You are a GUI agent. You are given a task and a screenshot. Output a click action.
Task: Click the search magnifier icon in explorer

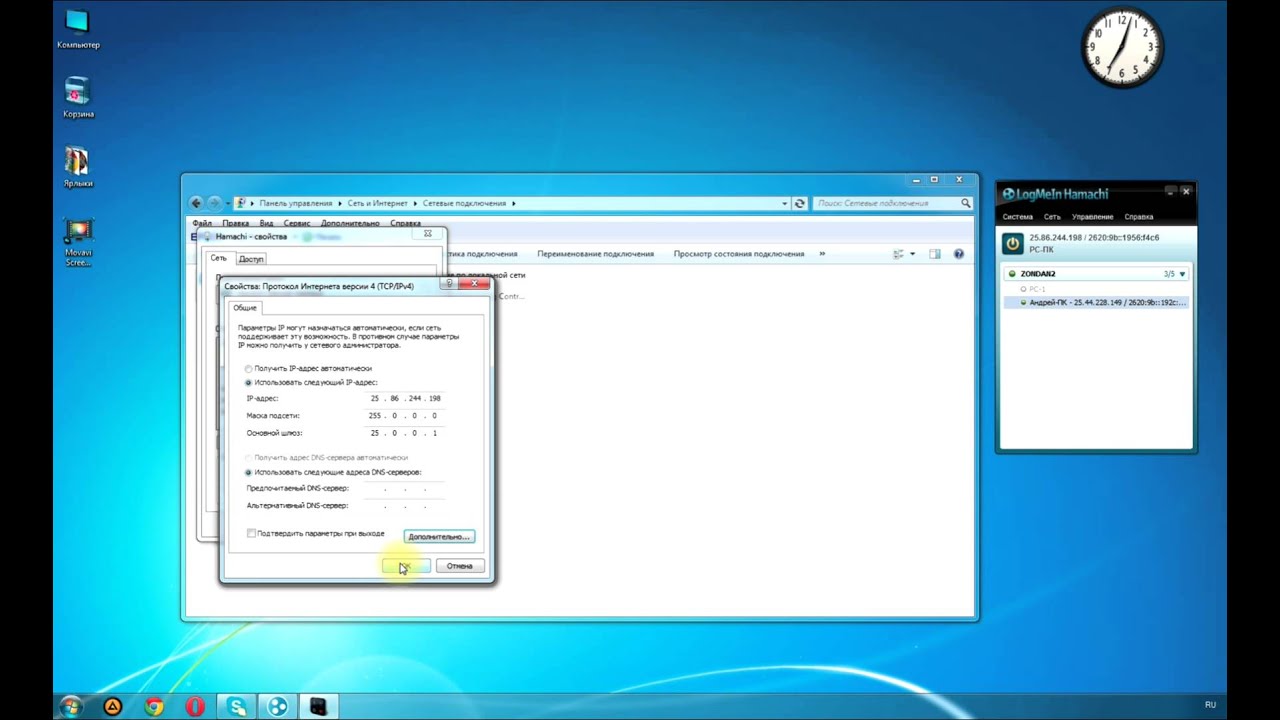click(x=965, y=203)
